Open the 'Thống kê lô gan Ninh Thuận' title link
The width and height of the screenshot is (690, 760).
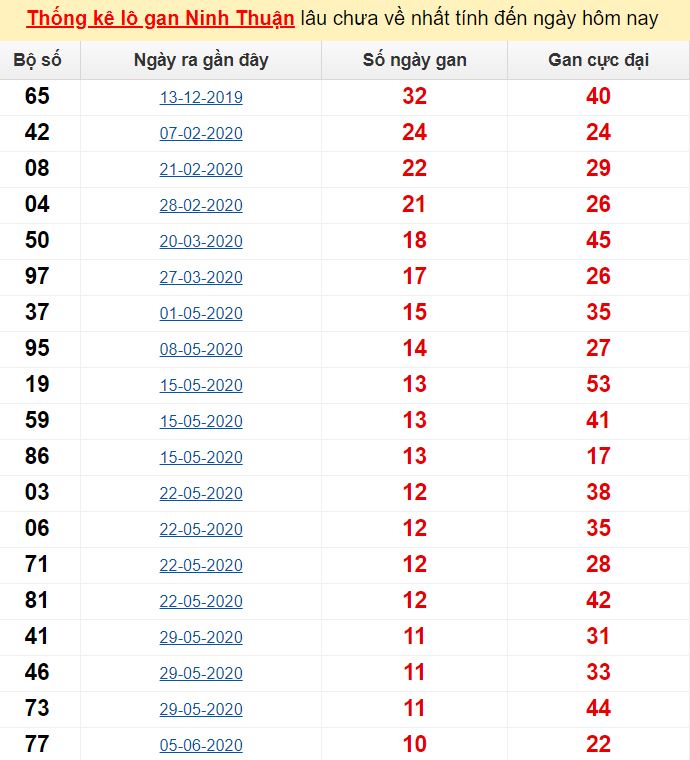(x=161, y=19)
